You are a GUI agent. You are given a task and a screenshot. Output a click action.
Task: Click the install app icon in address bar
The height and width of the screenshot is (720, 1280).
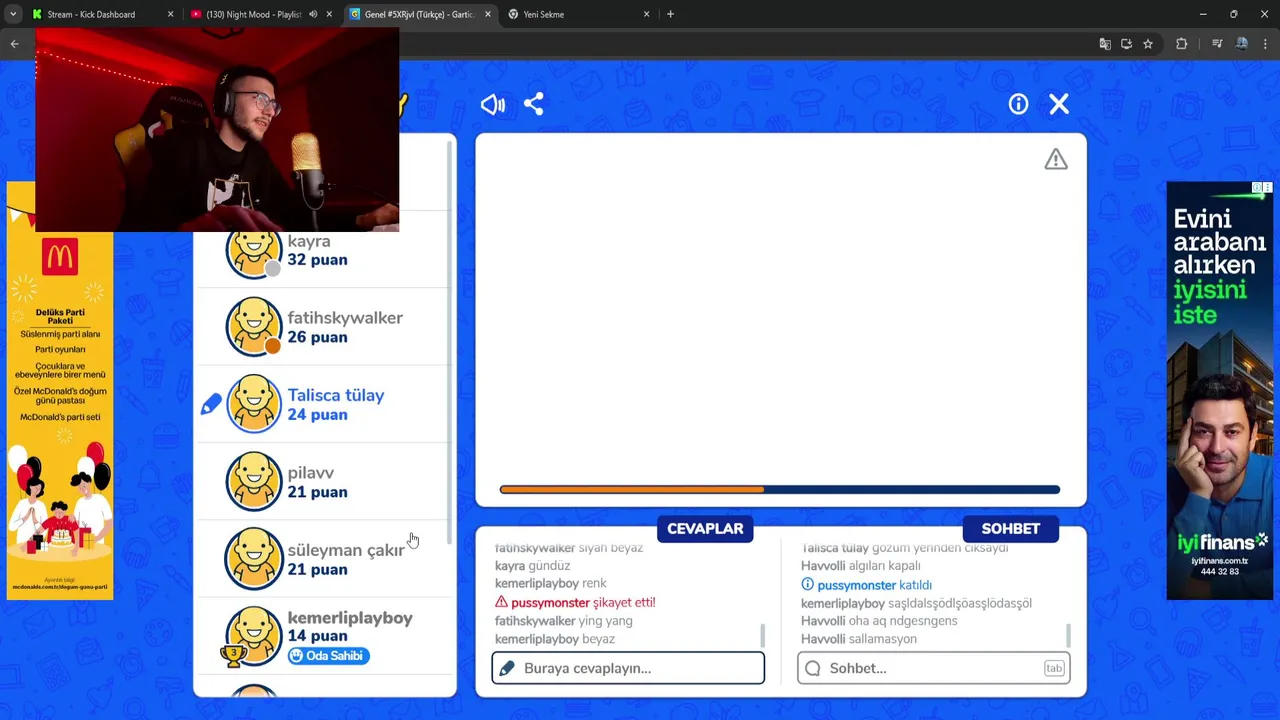1126,44
